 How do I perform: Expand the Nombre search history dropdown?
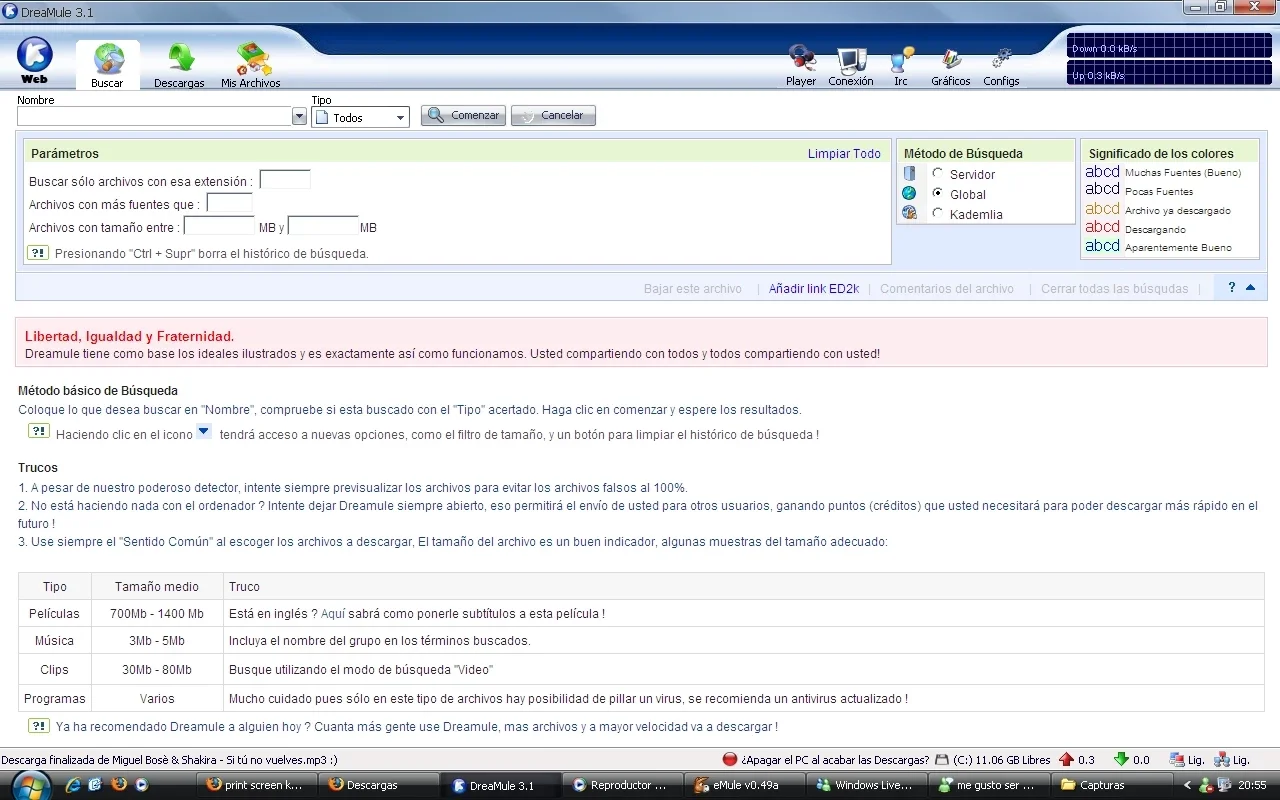click(x=299, y=117)
